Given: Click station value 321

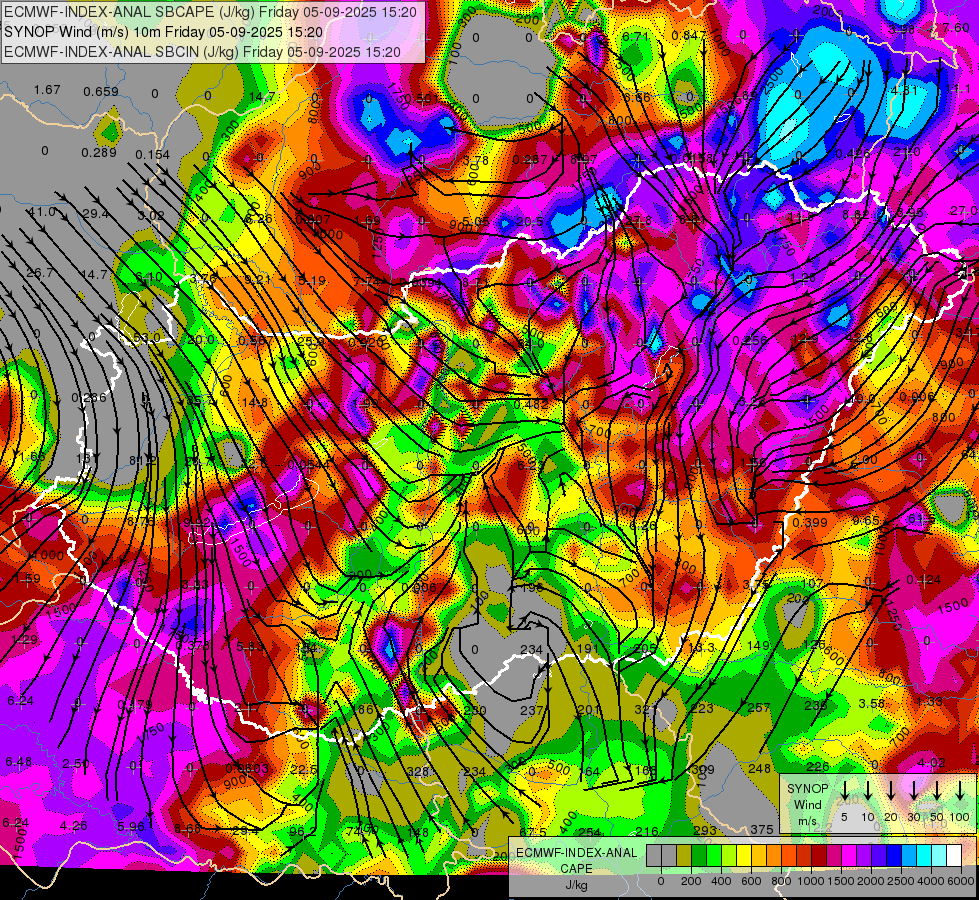Looking at the screenshot, I should point(646,709).
